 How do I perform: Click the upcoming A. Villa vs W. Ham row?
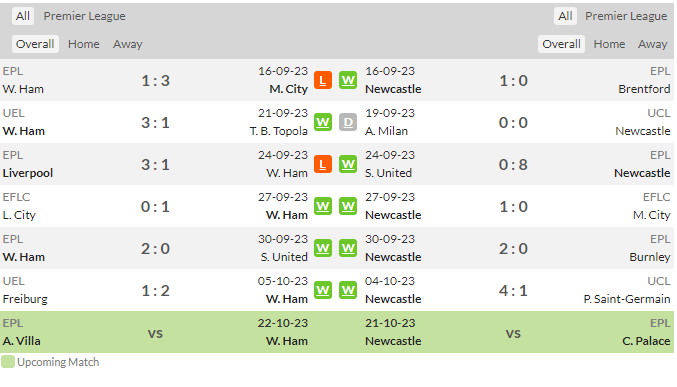coord(155,332)
